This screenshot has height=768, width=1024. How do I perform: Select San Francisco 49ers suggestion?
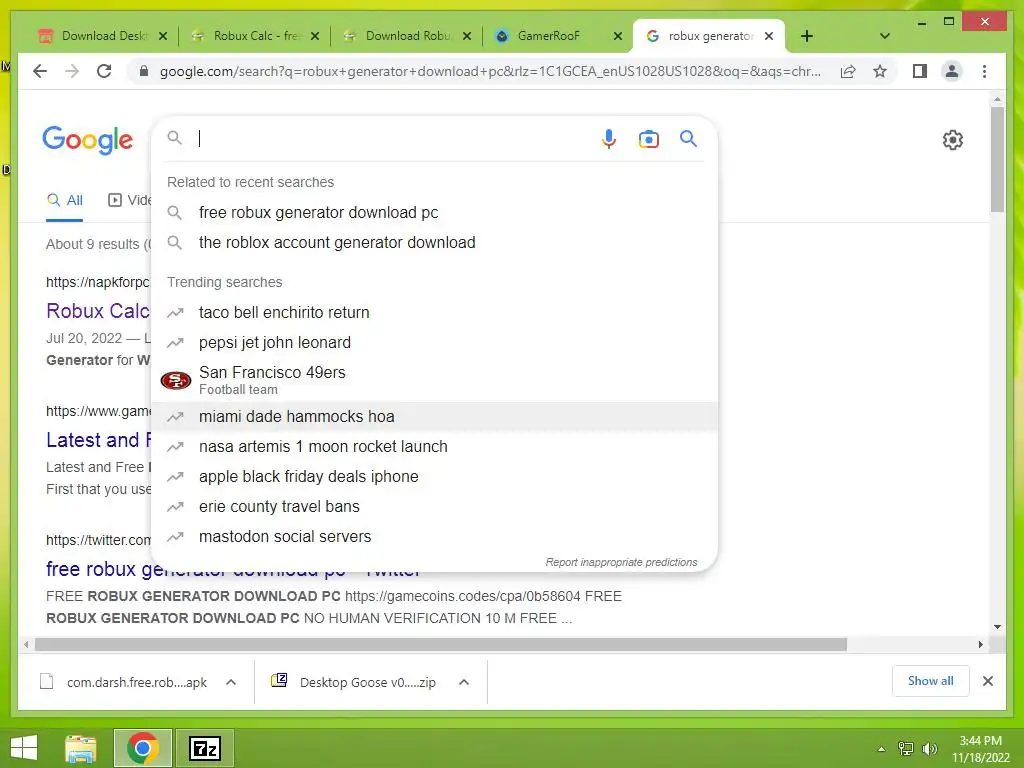coord(434,379)
